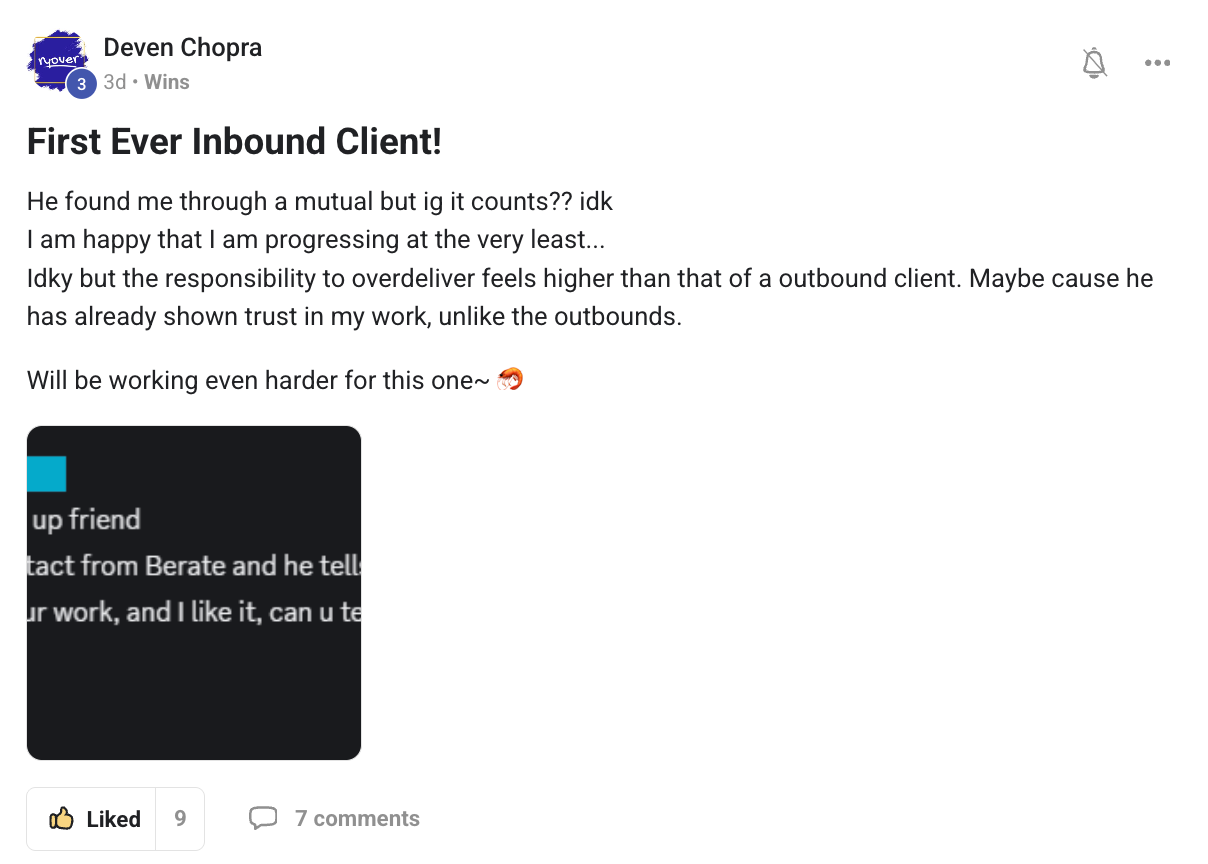The image size is (1208, 864).
Task: Click the cyan square in the attachment
Action: click(x=47, y=474)
